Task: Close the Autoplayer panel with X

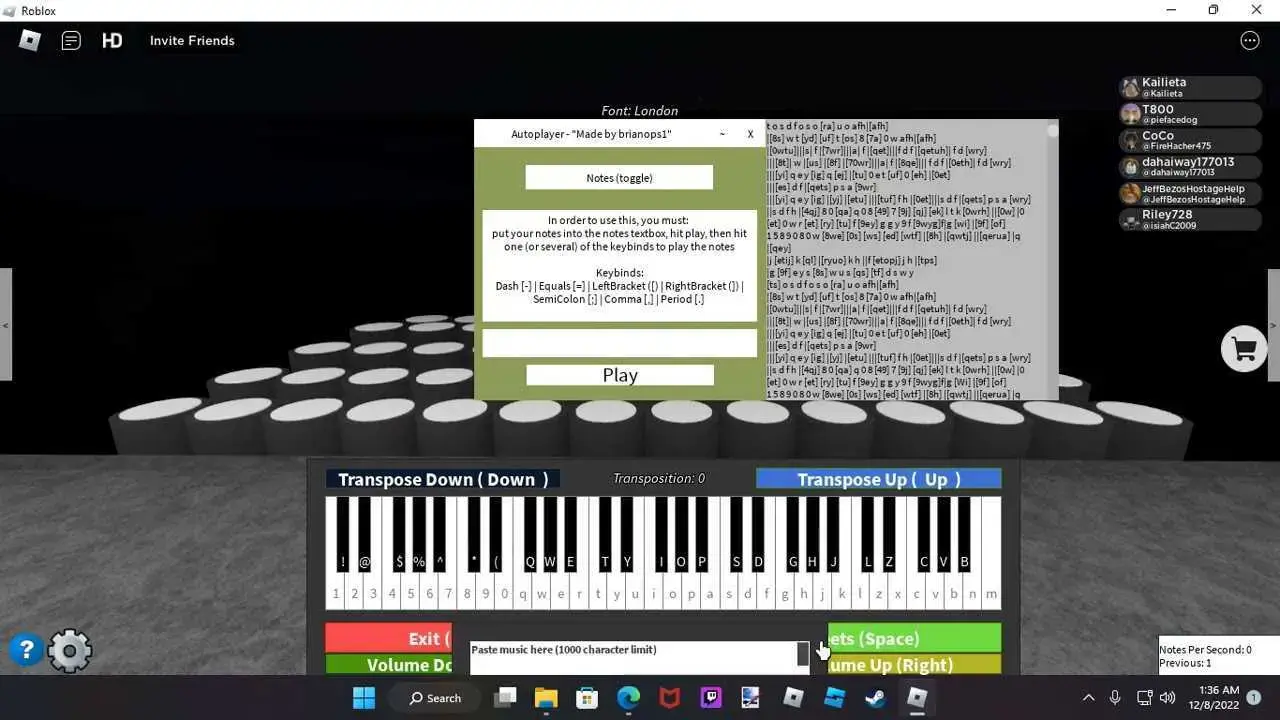Action: click(750, 134)
